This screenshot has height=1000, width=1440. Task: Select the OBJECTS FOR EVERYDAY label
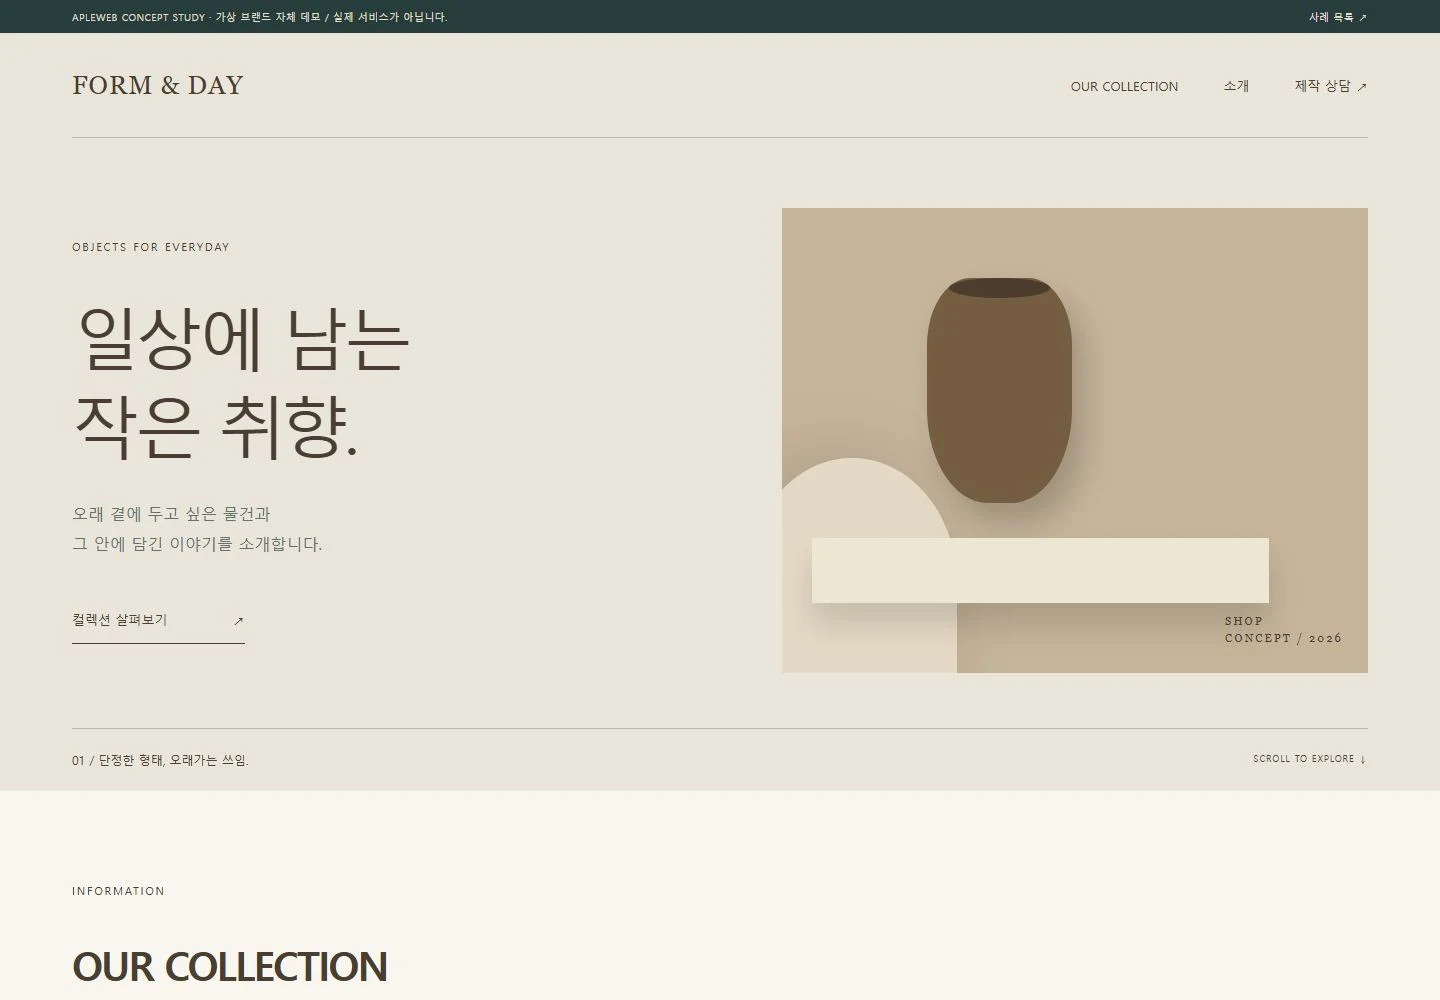click(151, 247)
